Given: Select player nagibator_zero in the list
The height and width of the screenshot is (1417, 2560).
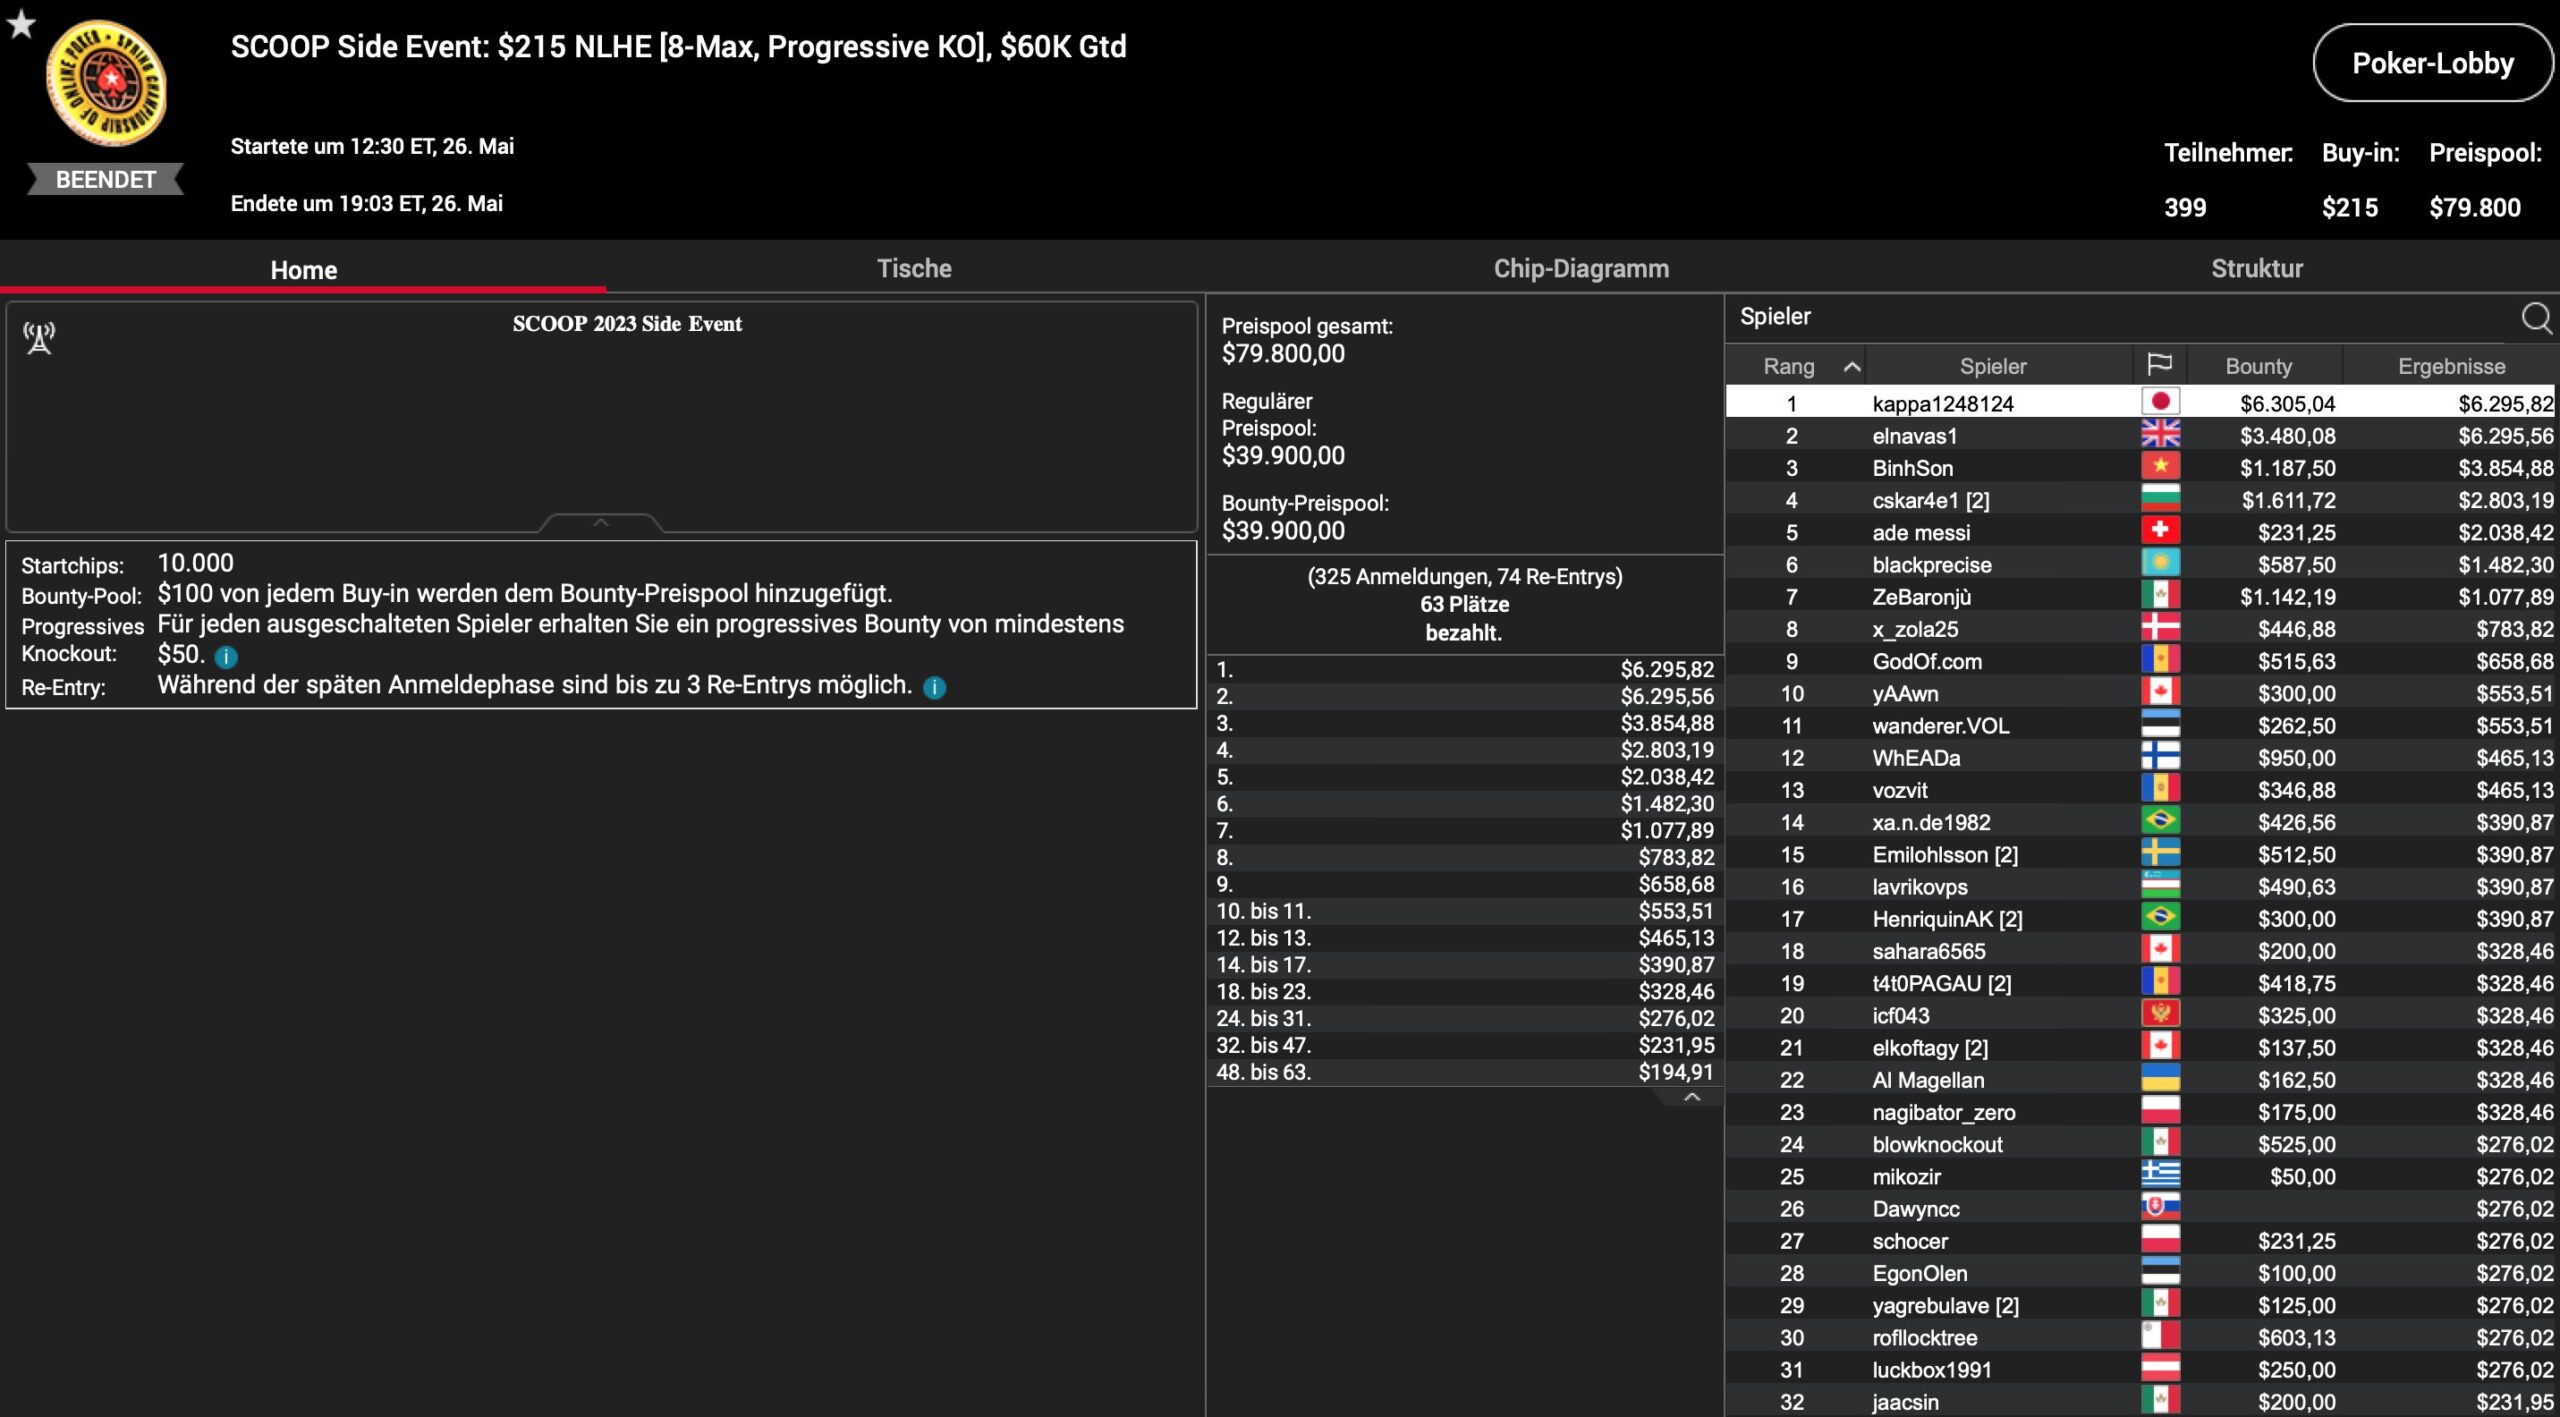Looking at the screenshot, I should pos(2140,1111).
